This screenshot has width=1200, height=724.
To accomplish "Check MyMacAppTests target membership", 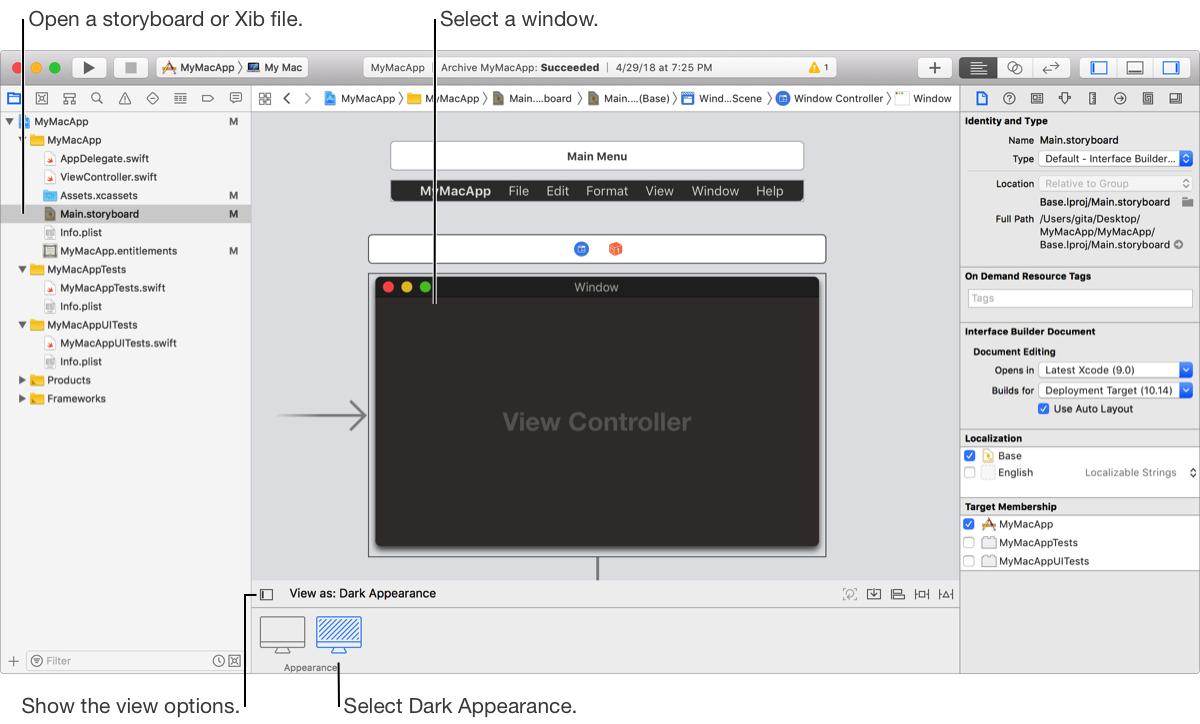I will (x=969, y=543).
